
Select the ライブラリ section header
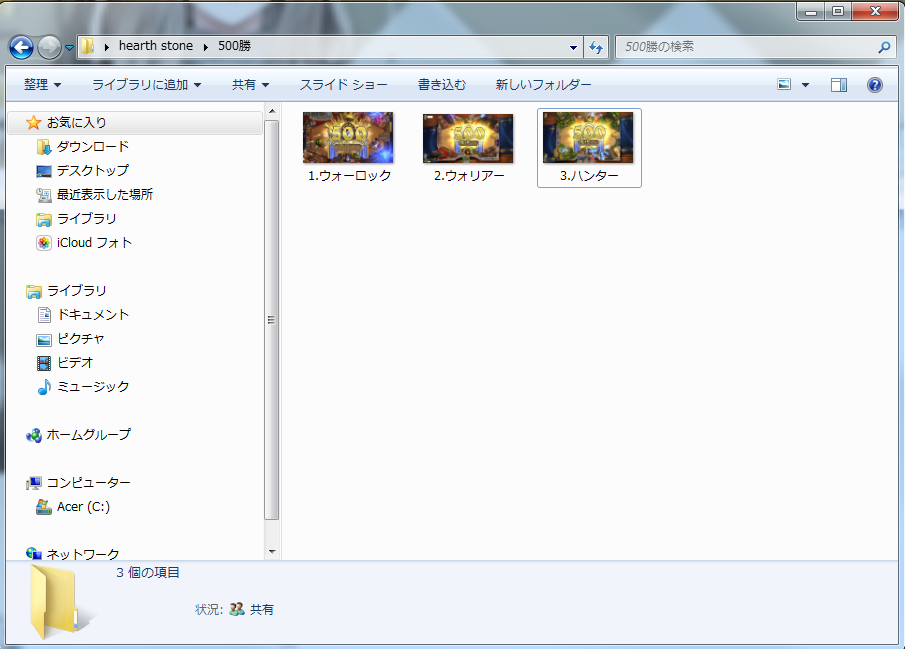[76, 290]
